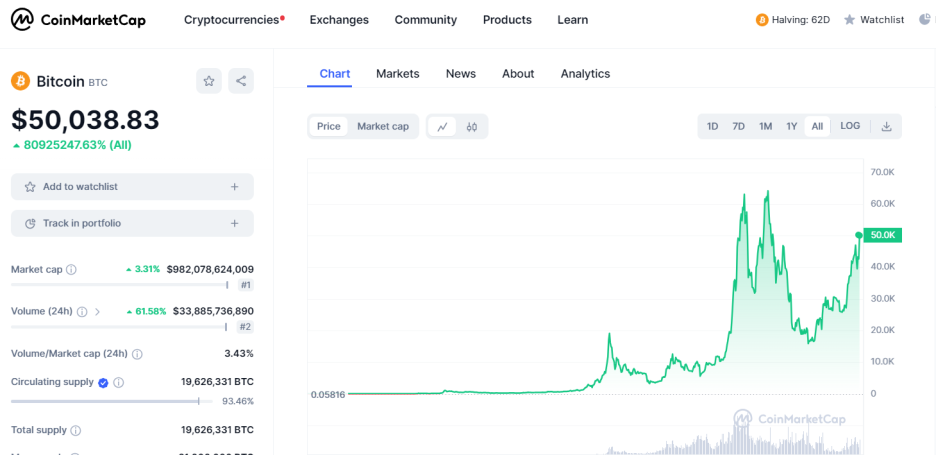Viewport: 936px width, 455px height.
Task: Click the Watchlist star icon in header
Action: click(849, 20)
